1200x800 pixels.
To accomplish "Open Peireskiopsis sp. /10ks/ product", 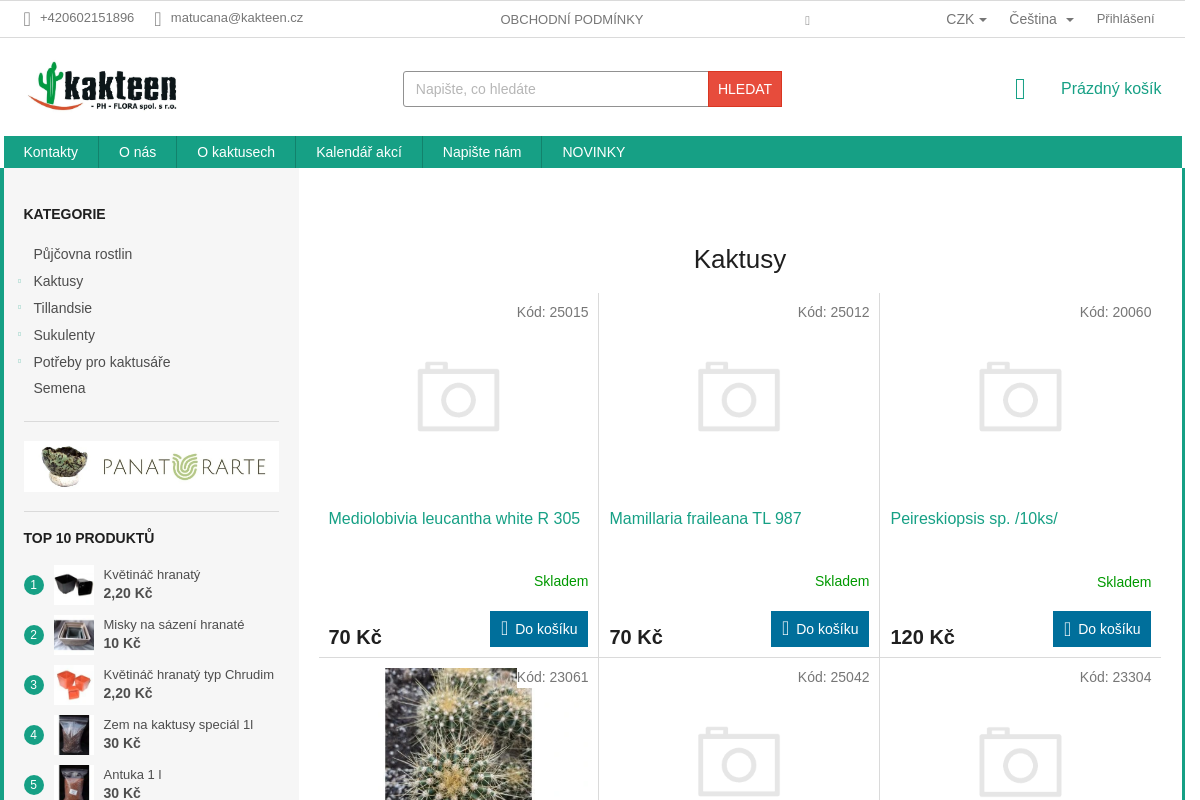I will point(974,519).
